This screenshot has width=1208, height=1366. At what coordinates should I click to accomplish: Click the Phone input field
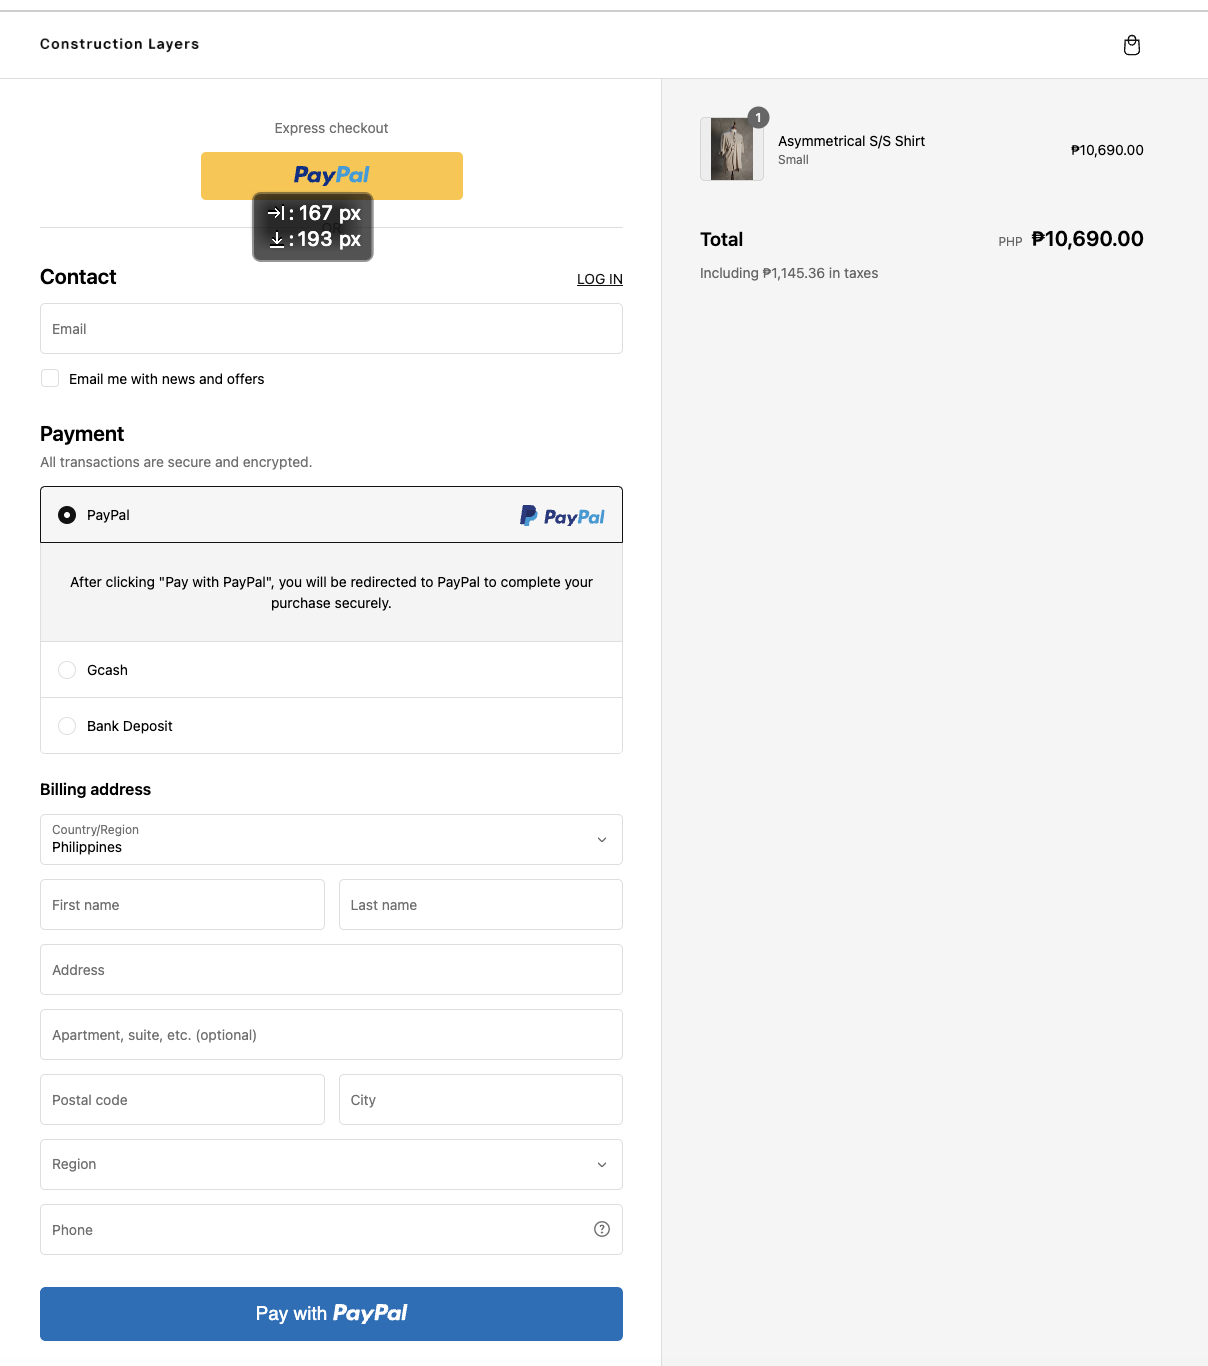331,1230
